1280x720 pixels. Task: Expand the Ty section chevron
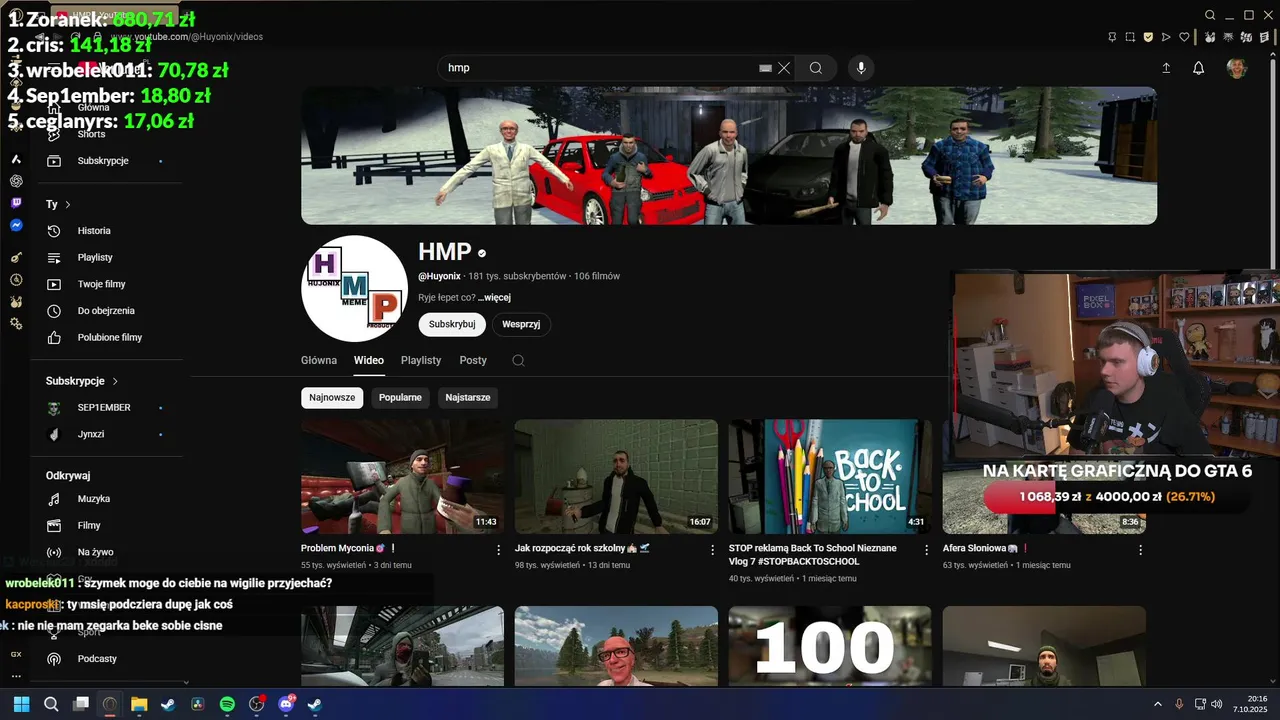[68, 205]
